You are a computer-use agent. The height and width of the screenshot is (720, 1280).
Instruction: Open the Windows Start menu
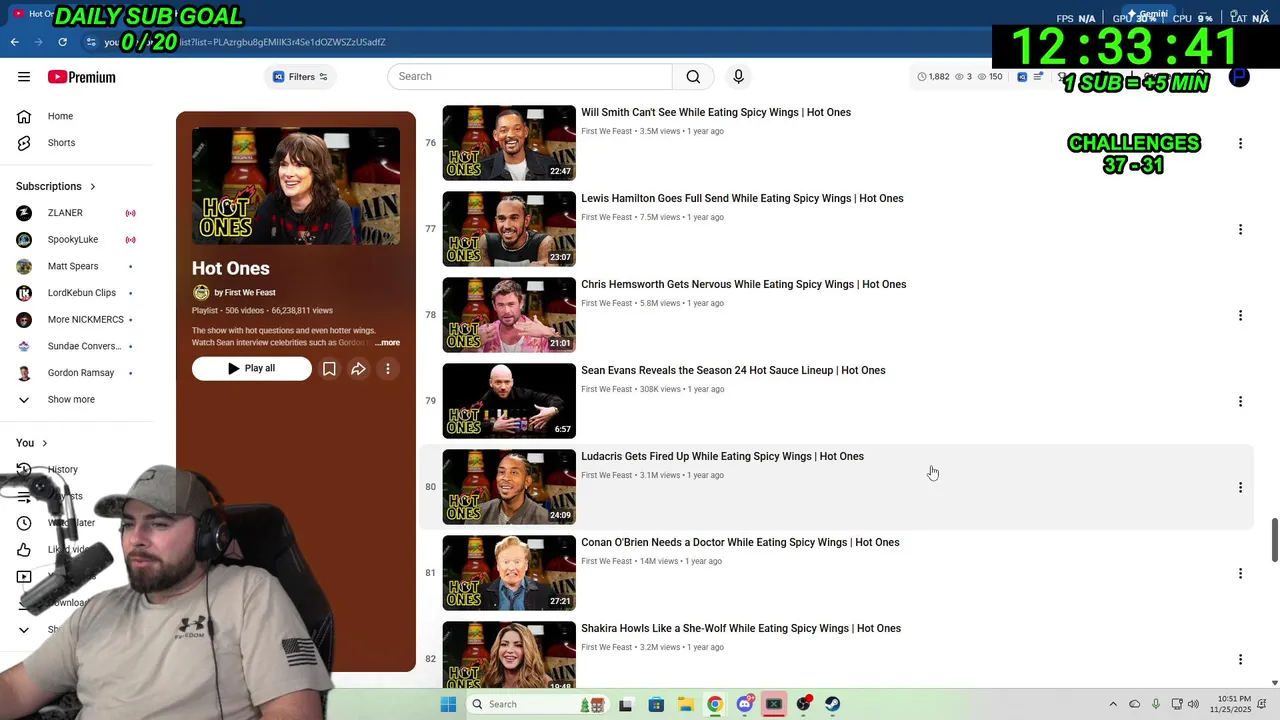coord(448,704)
